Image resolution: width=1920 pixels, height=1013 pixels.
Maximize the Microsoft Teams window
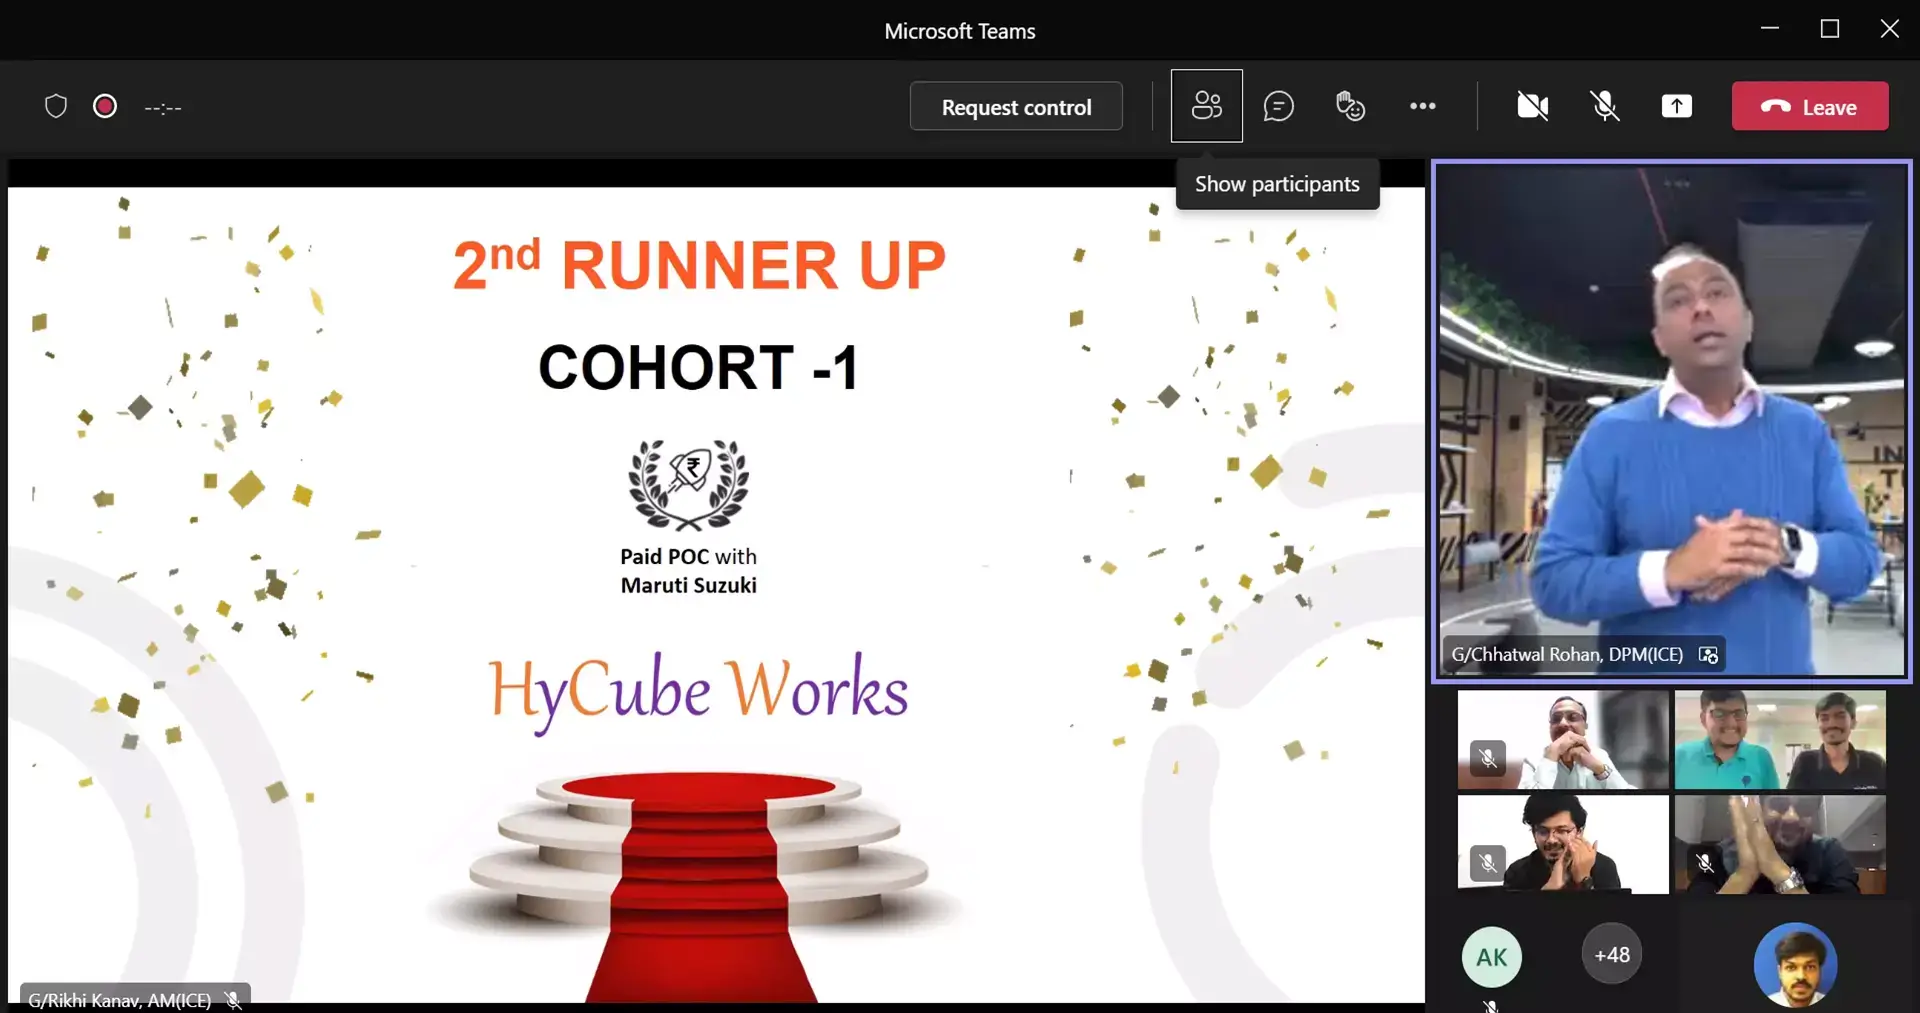click(x=1830, y=29)
